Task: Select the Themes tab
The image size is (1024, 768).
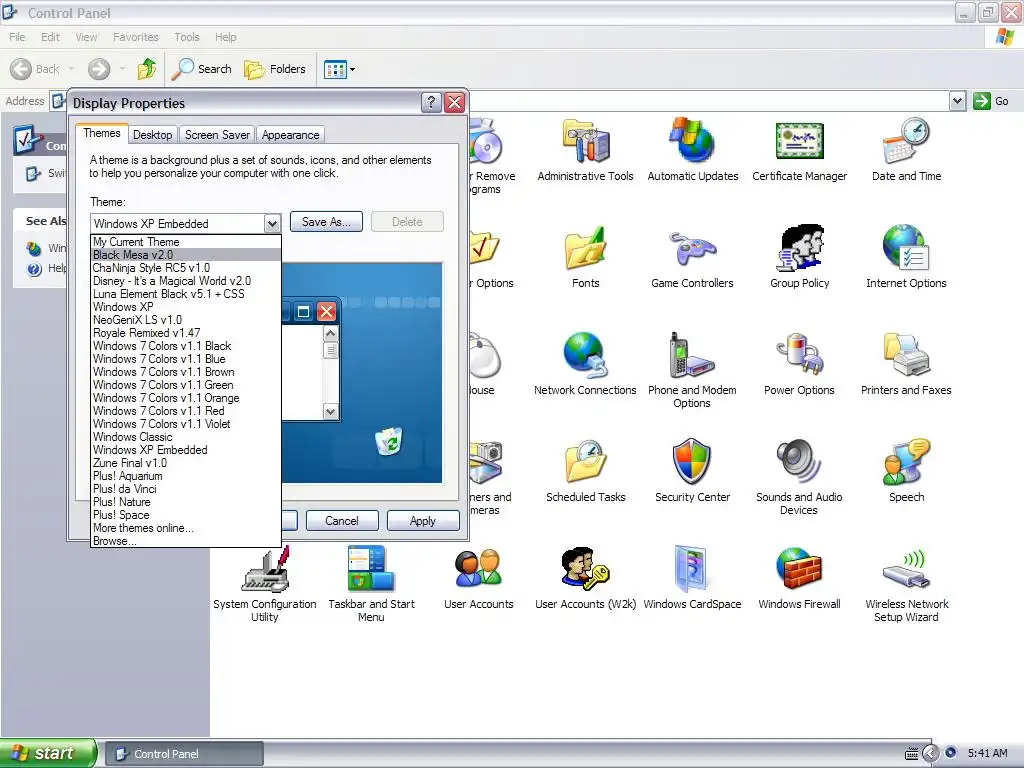Action: coord(102,133)
